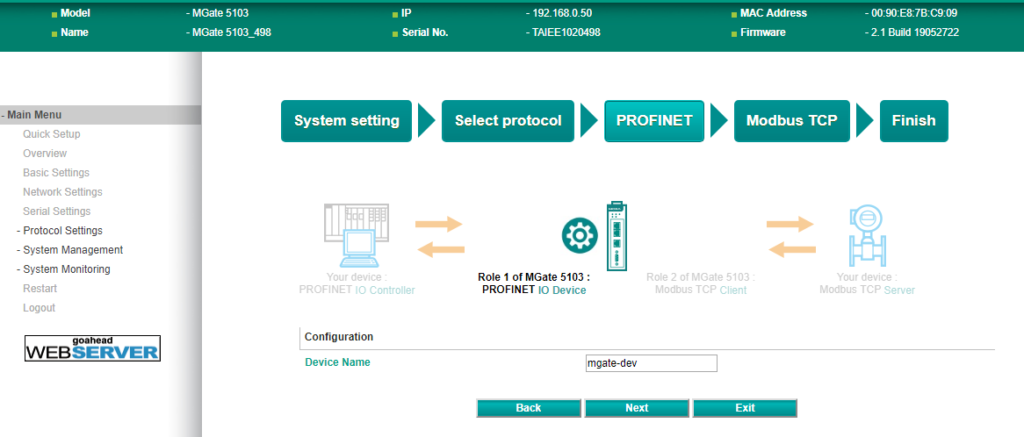The height and width of the screenshot is (437, 1024).
Task: Open the Finish wizard step
Action: coord(914,121)
